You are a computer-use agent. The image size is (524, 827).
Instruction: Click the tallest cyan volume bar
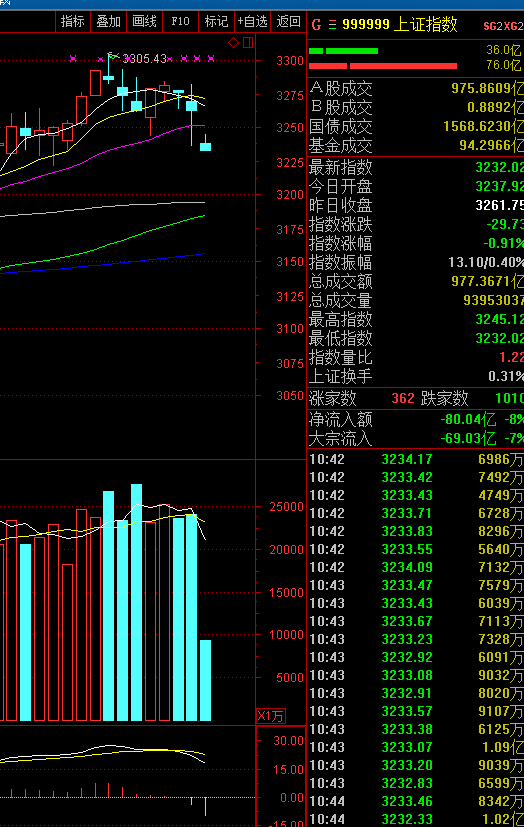[137, 602]
